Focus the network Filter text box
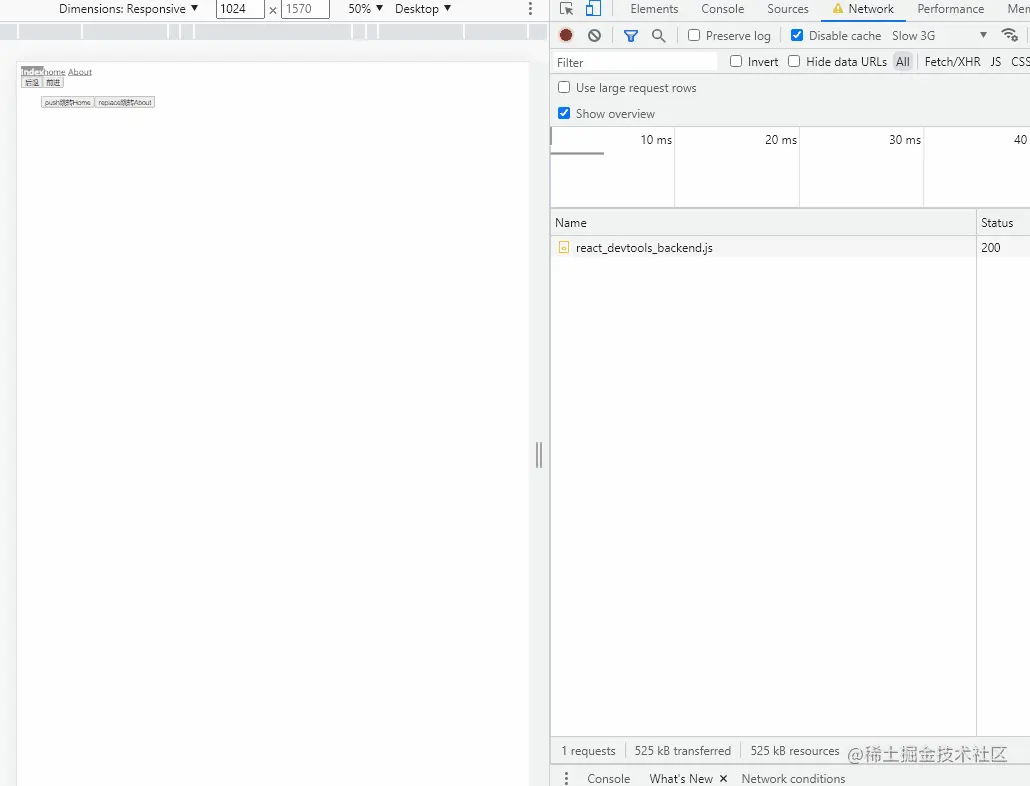Viewport: 1030px width, 786px height. pos(635,62)
